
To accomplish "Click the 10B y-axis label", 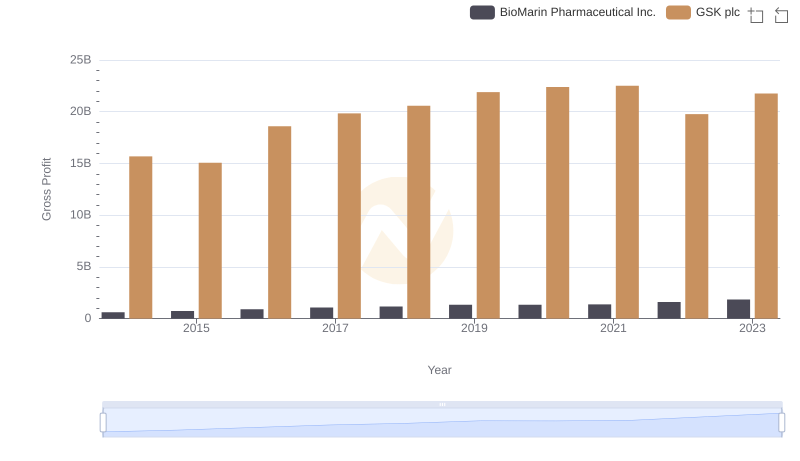I will tap(81, 215).
